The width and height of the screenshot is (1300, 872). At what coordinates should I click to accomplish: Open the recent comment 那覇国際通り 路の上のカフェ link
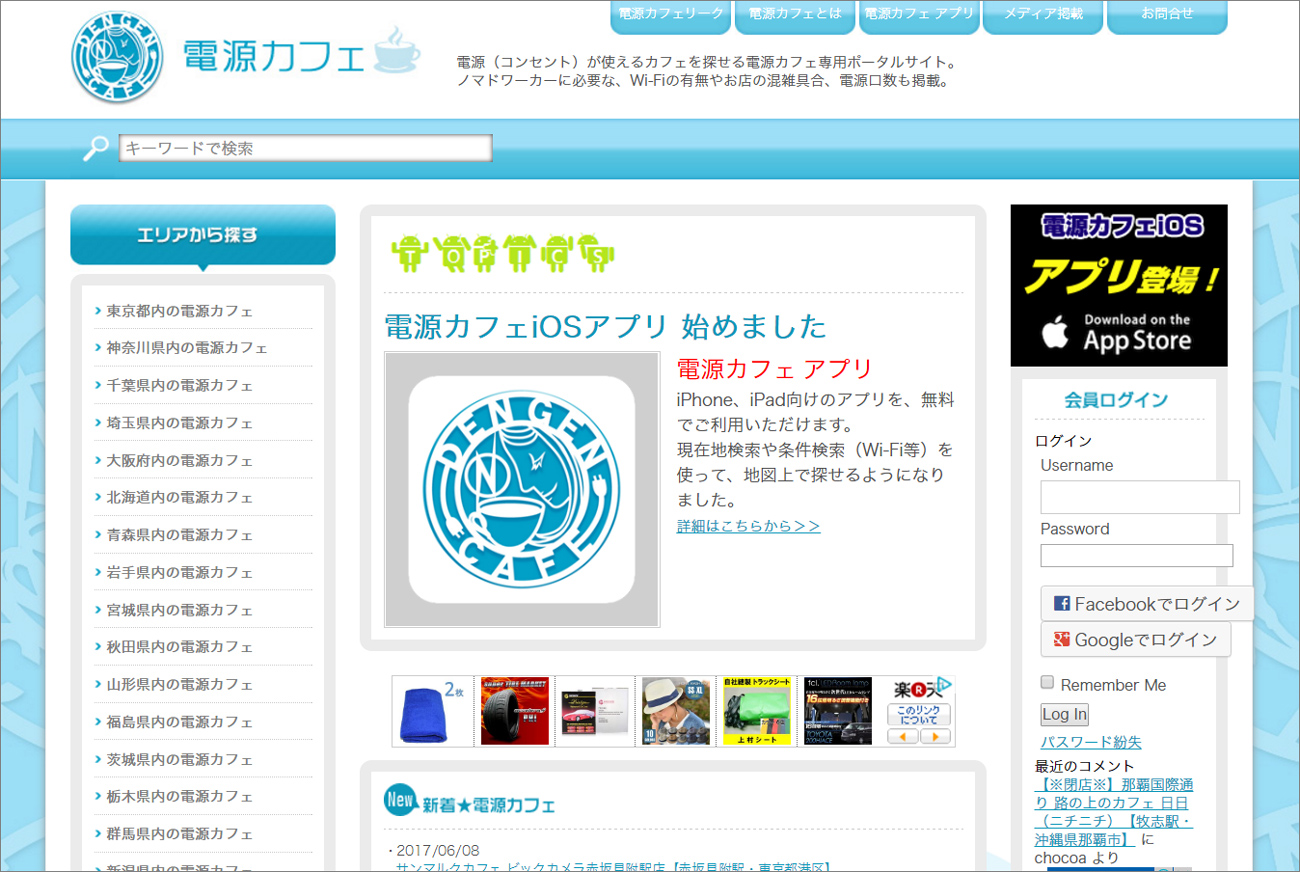[x=1114, y=812]
